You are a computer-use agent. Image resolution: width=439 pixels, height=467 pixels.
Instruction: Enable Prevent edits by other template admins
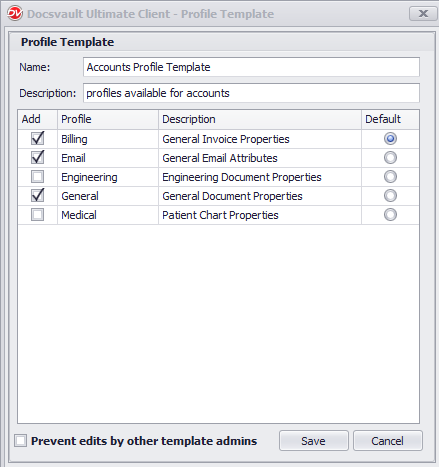[x=21, y=441]
